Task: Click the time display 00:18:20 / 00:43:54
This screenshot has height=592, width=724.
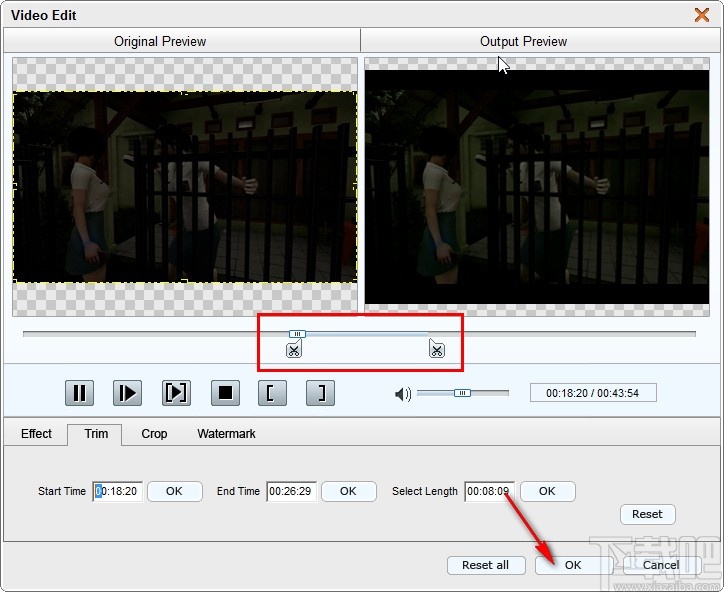Action: pyautogui.click(x=593, y=393)
